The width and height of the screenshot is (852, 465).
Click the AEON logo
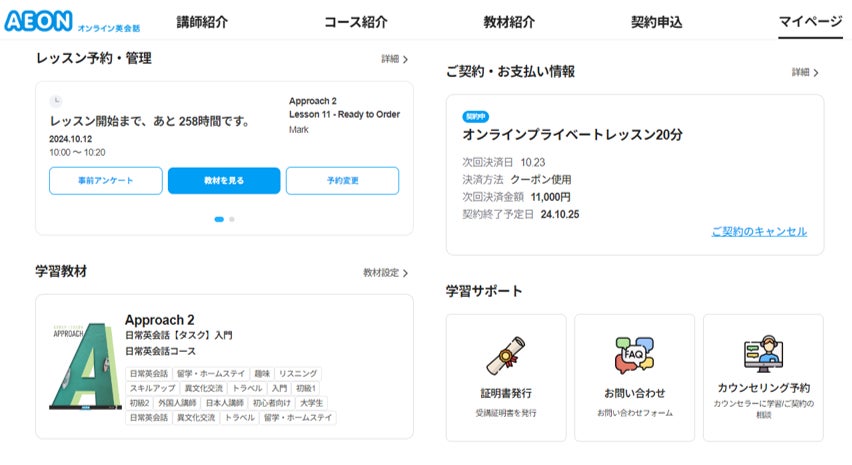pos(38,20)
